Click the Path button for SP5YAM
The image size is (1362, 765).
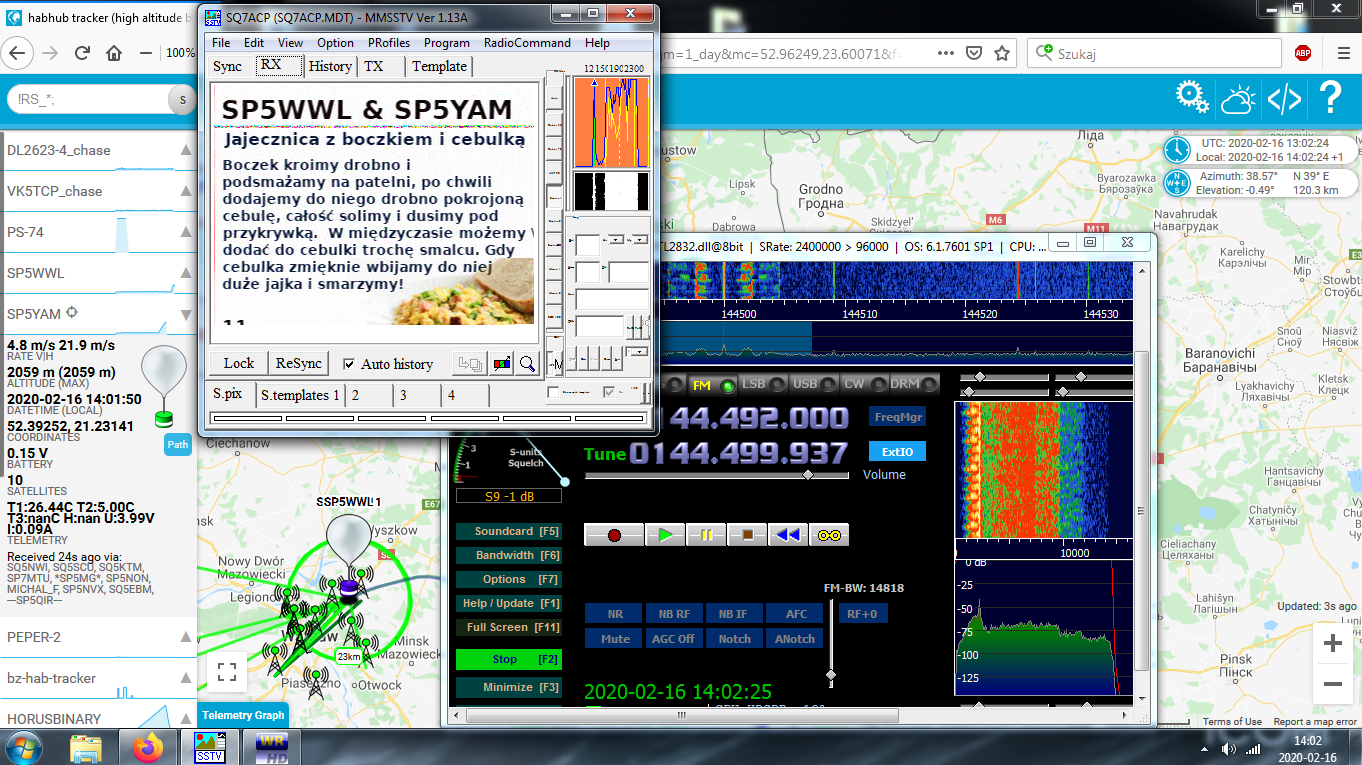click(x=178, y=445)
